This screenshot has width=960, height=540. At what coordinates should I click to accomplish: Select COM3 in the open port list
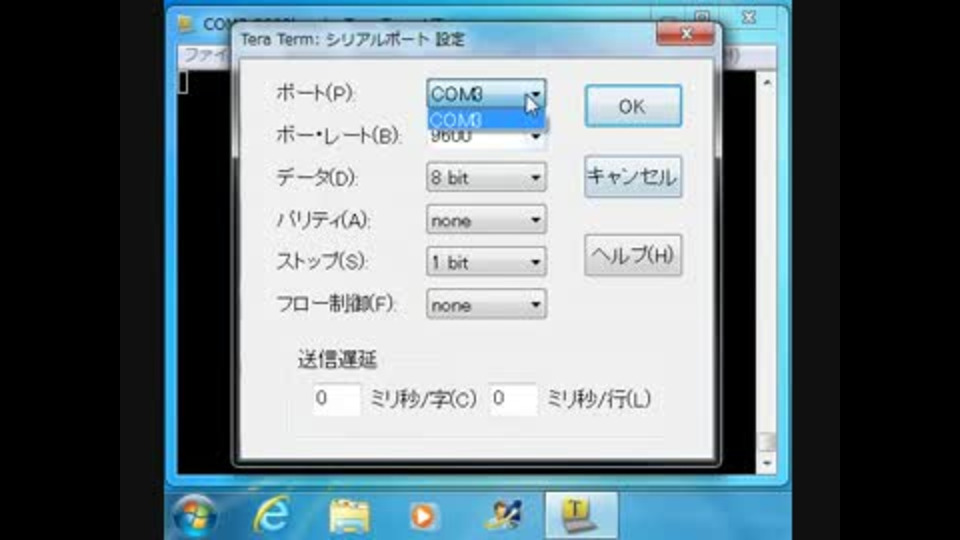[486, 120]
